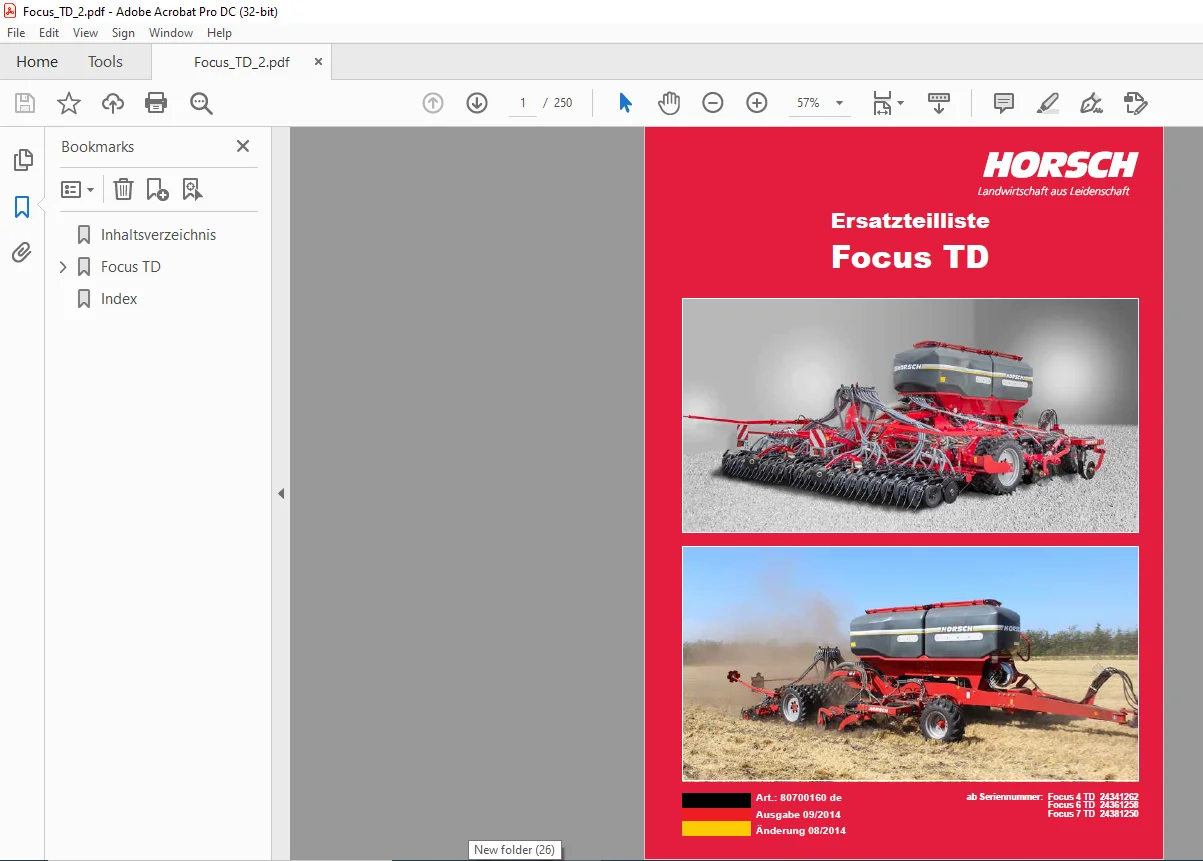This screenshot has height=861, width=1203.
Task: Switch to the Tools tab
Action: click(105, 62)
